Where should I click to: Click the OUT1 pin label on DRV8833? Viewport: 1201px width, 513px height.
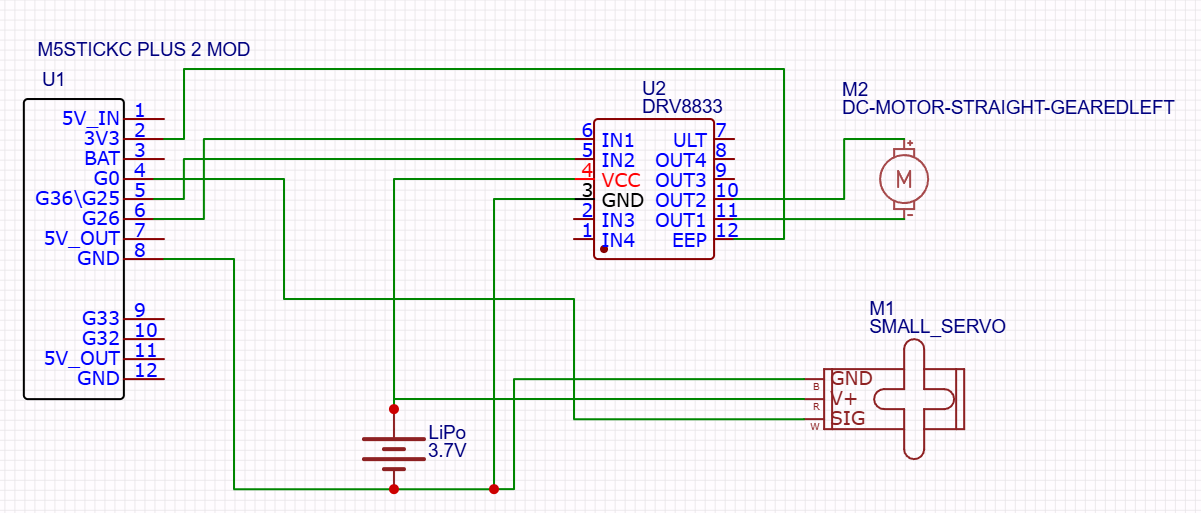[681, 220]
